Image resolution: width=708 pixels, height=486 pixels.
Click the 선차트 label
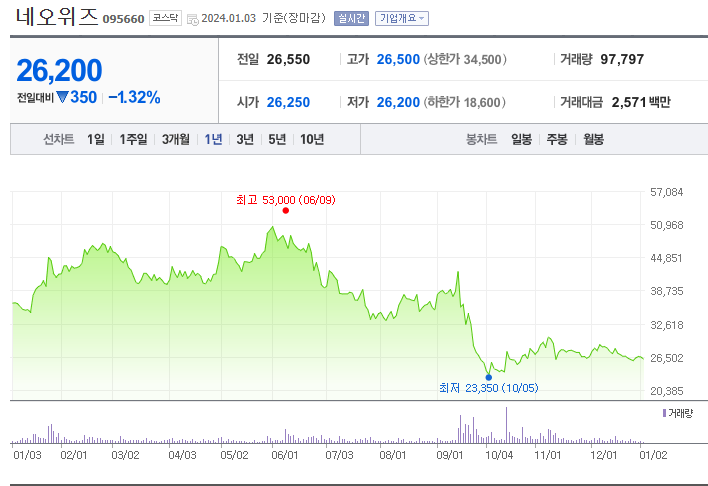(x=59, y=139)
